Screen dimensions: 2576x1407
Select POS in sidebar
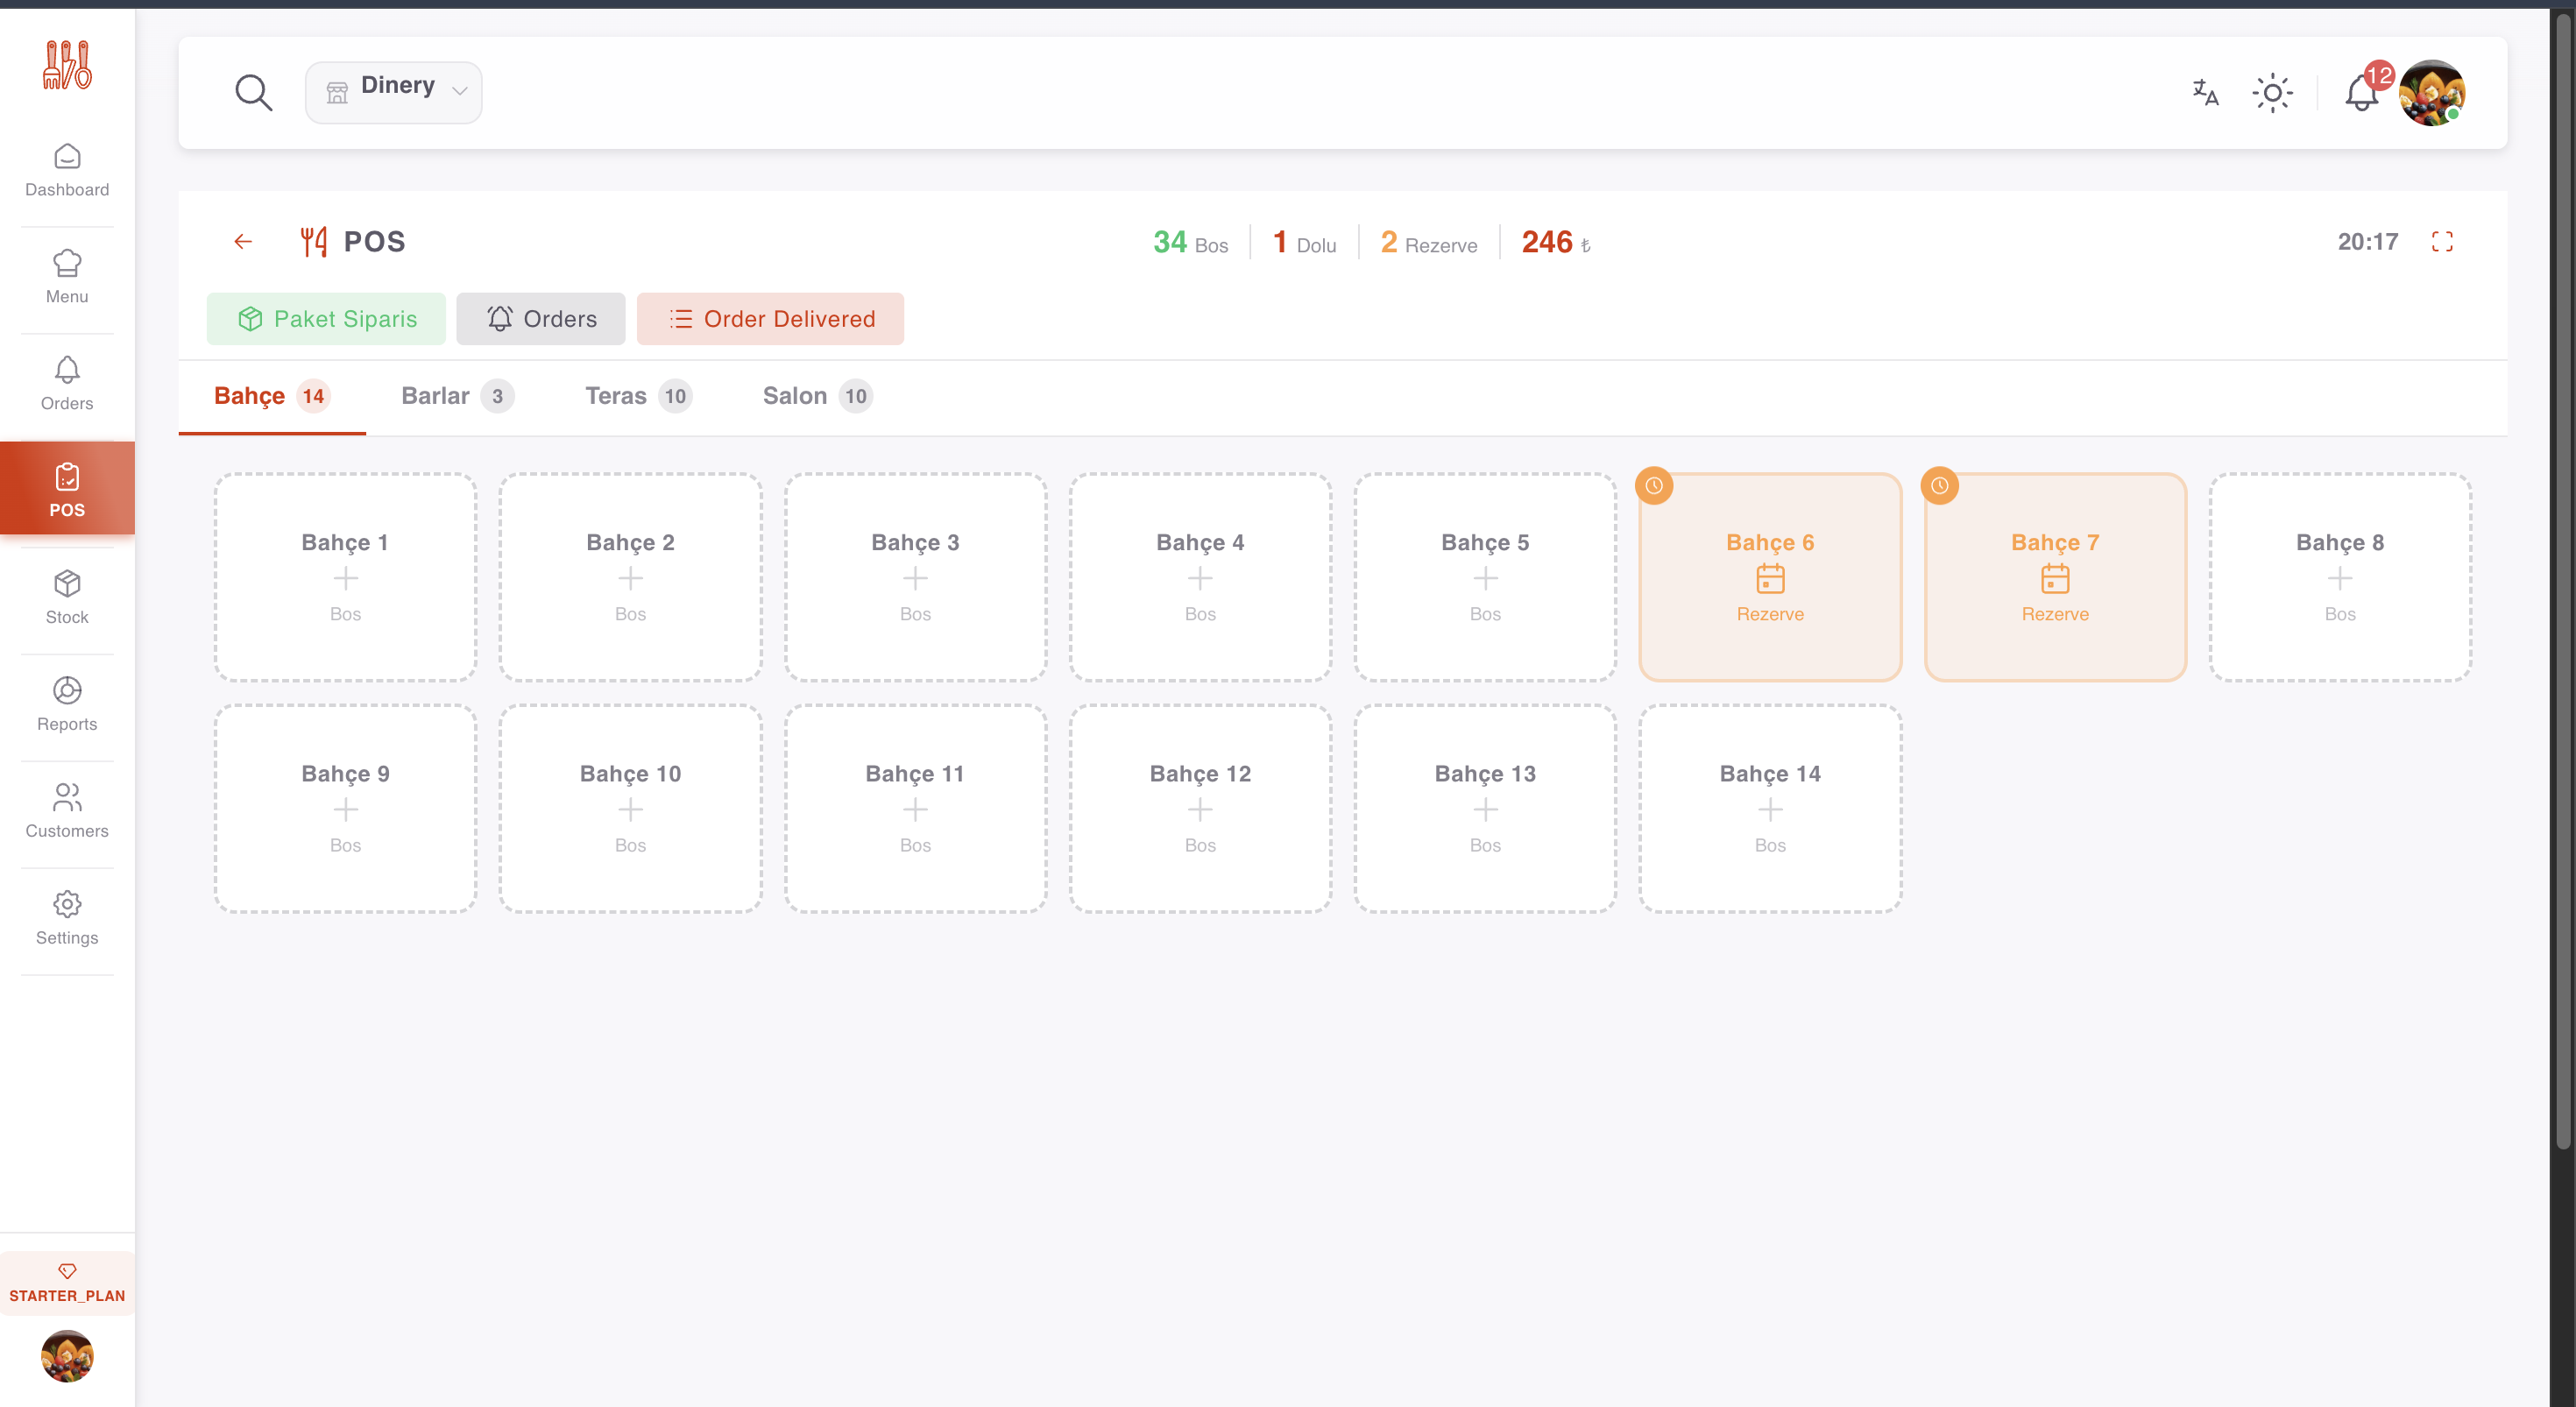(67, 489)
